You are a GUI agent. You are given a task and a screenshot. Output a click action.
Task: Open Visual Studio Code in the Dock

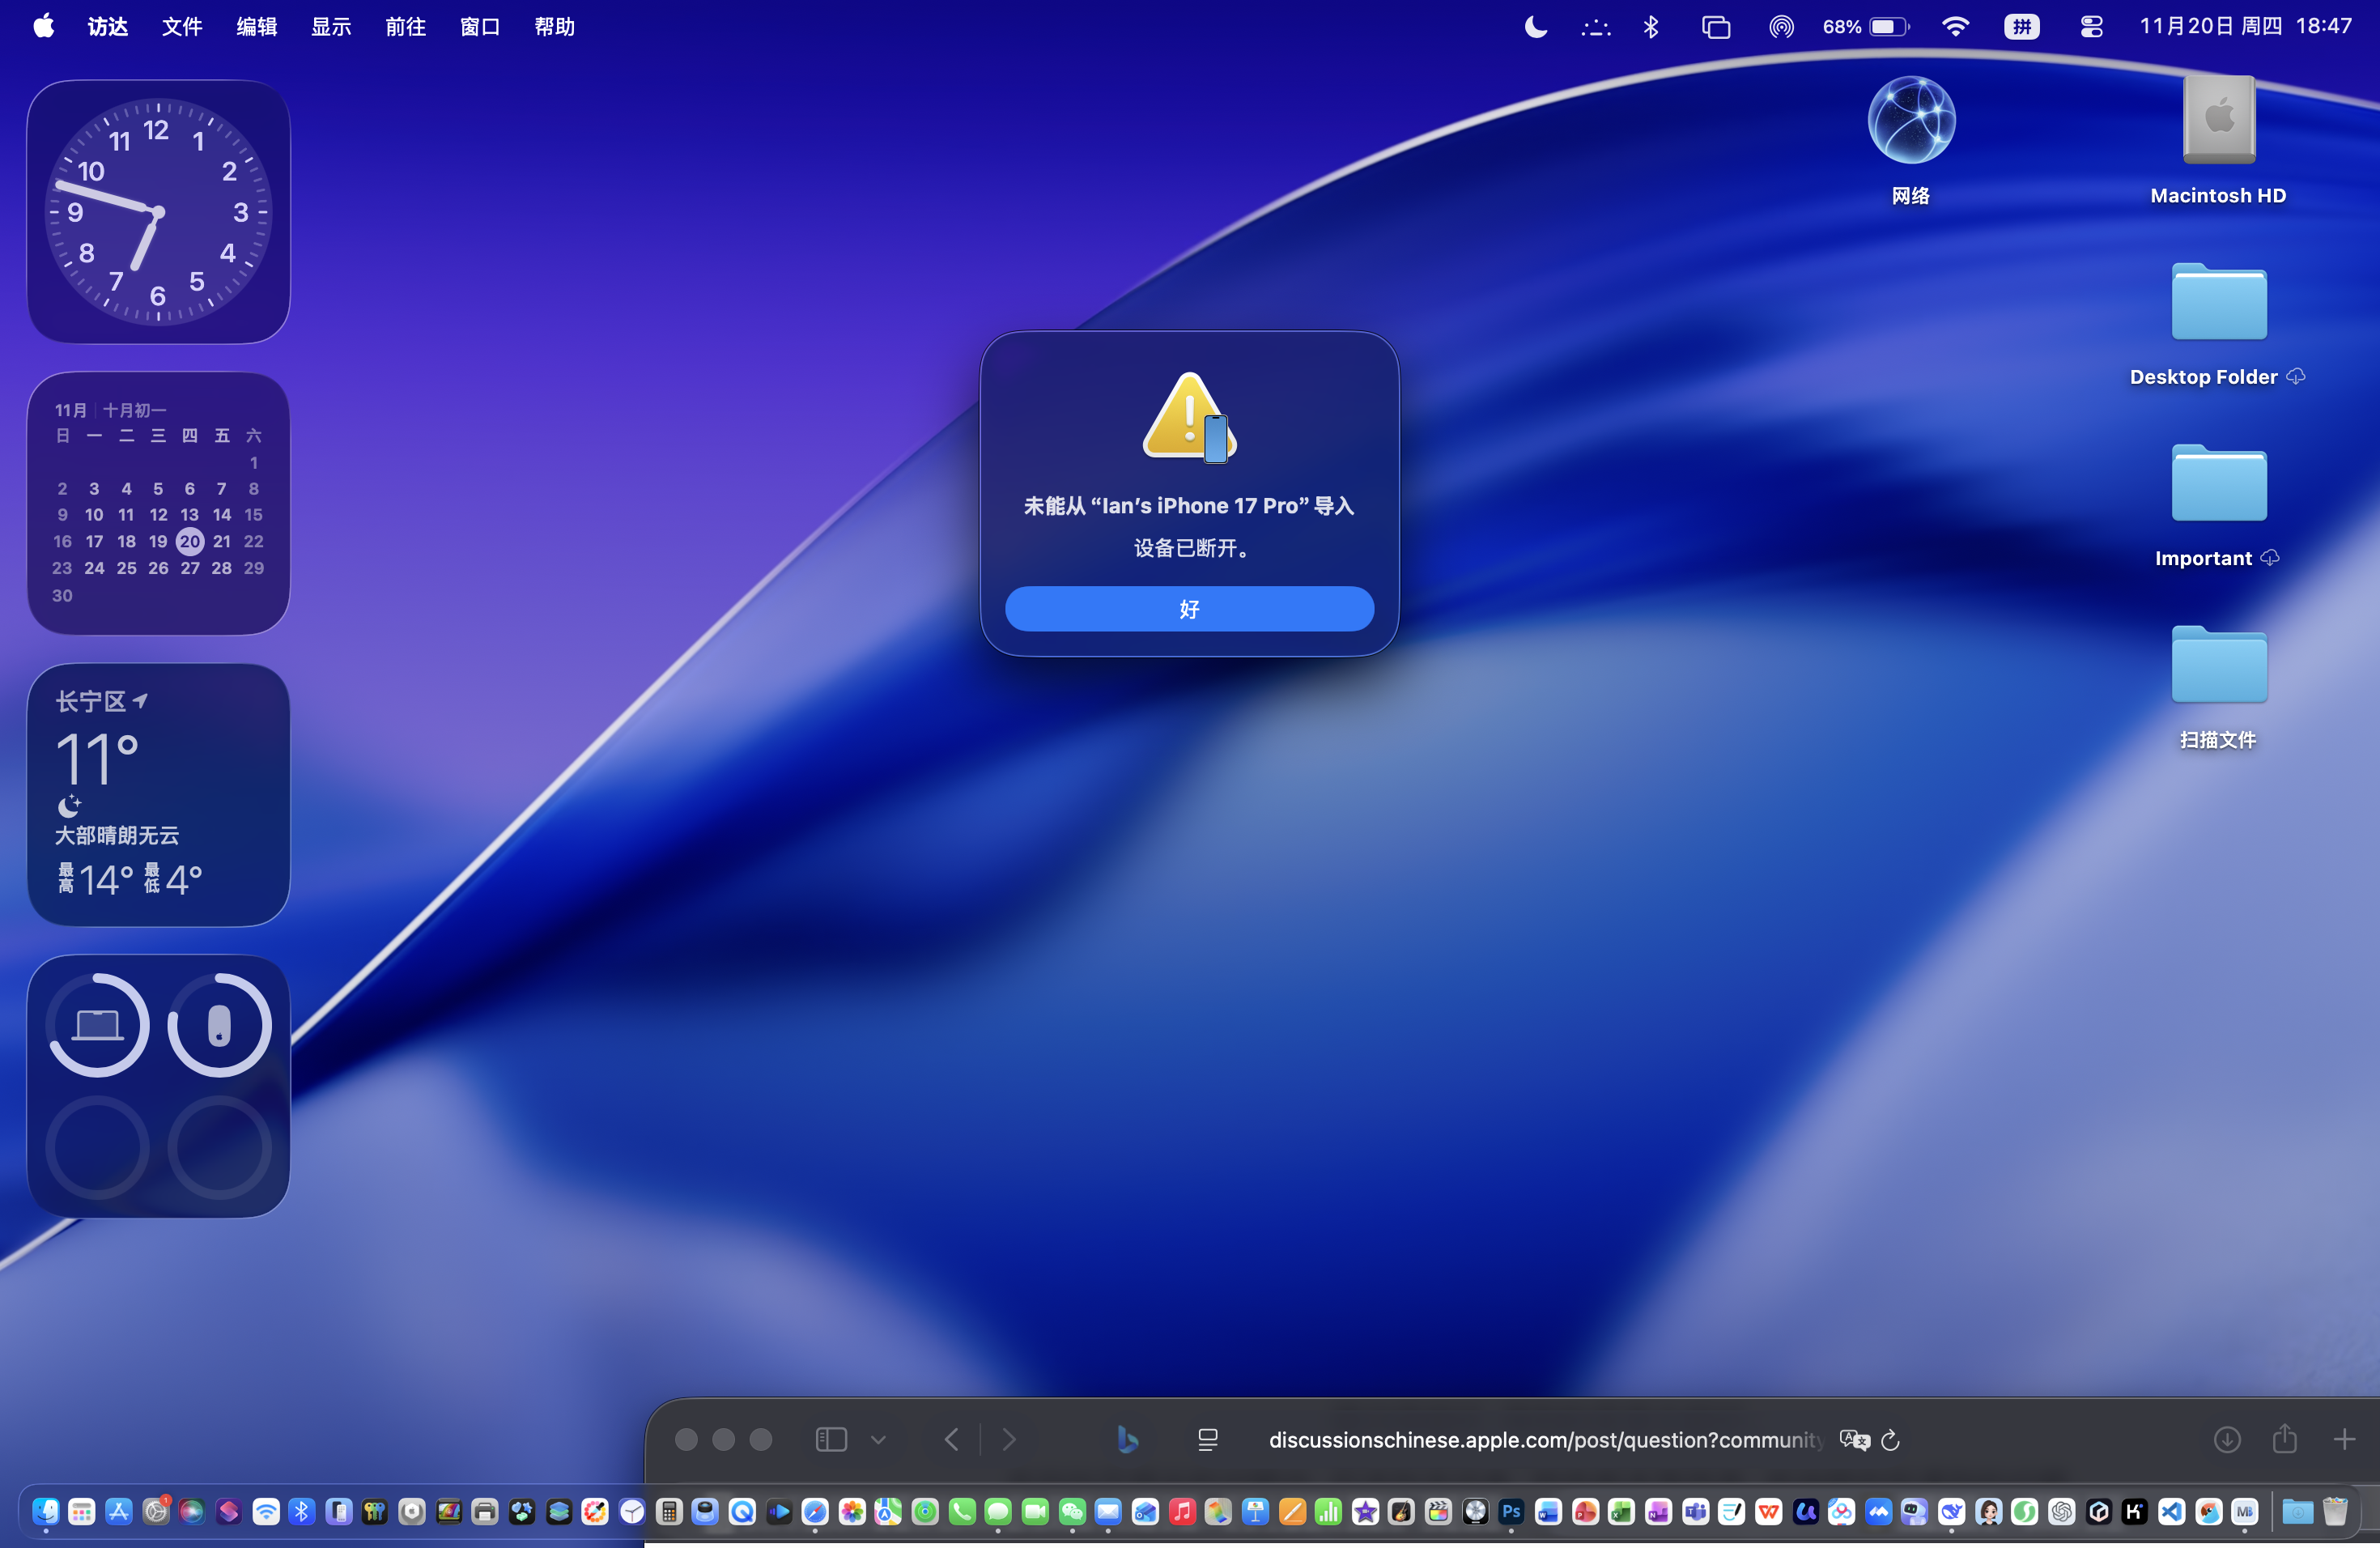coord(2171,1512)
